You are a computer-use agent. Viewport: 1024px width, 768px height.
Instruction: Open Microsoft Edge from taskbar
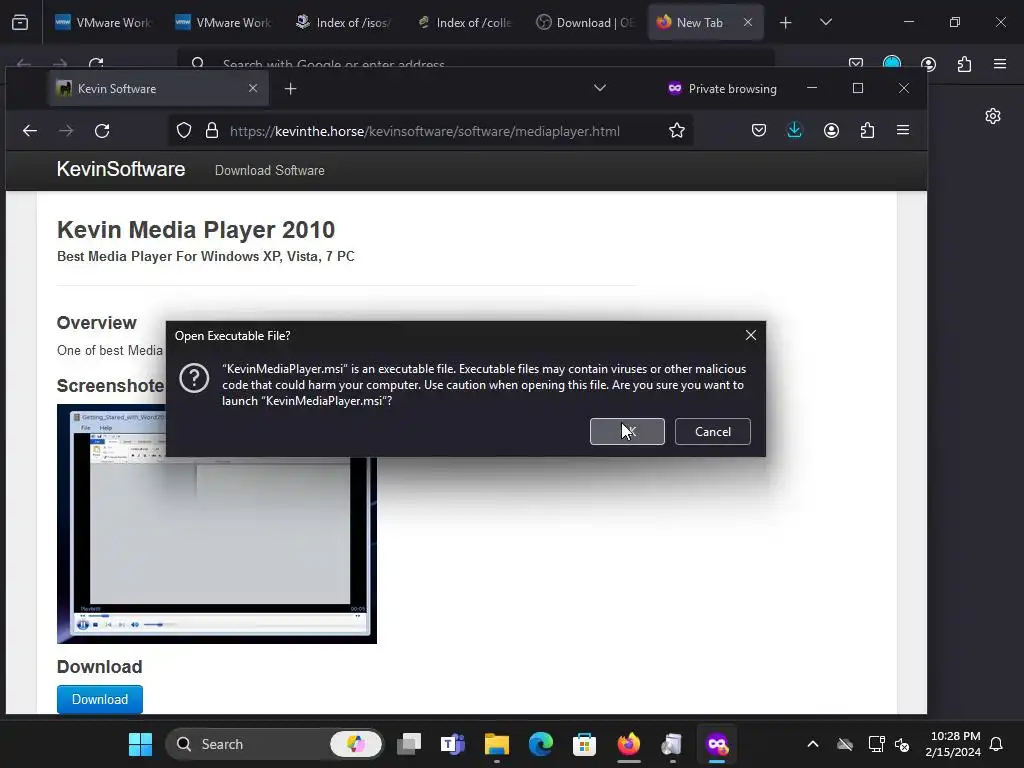541,744
